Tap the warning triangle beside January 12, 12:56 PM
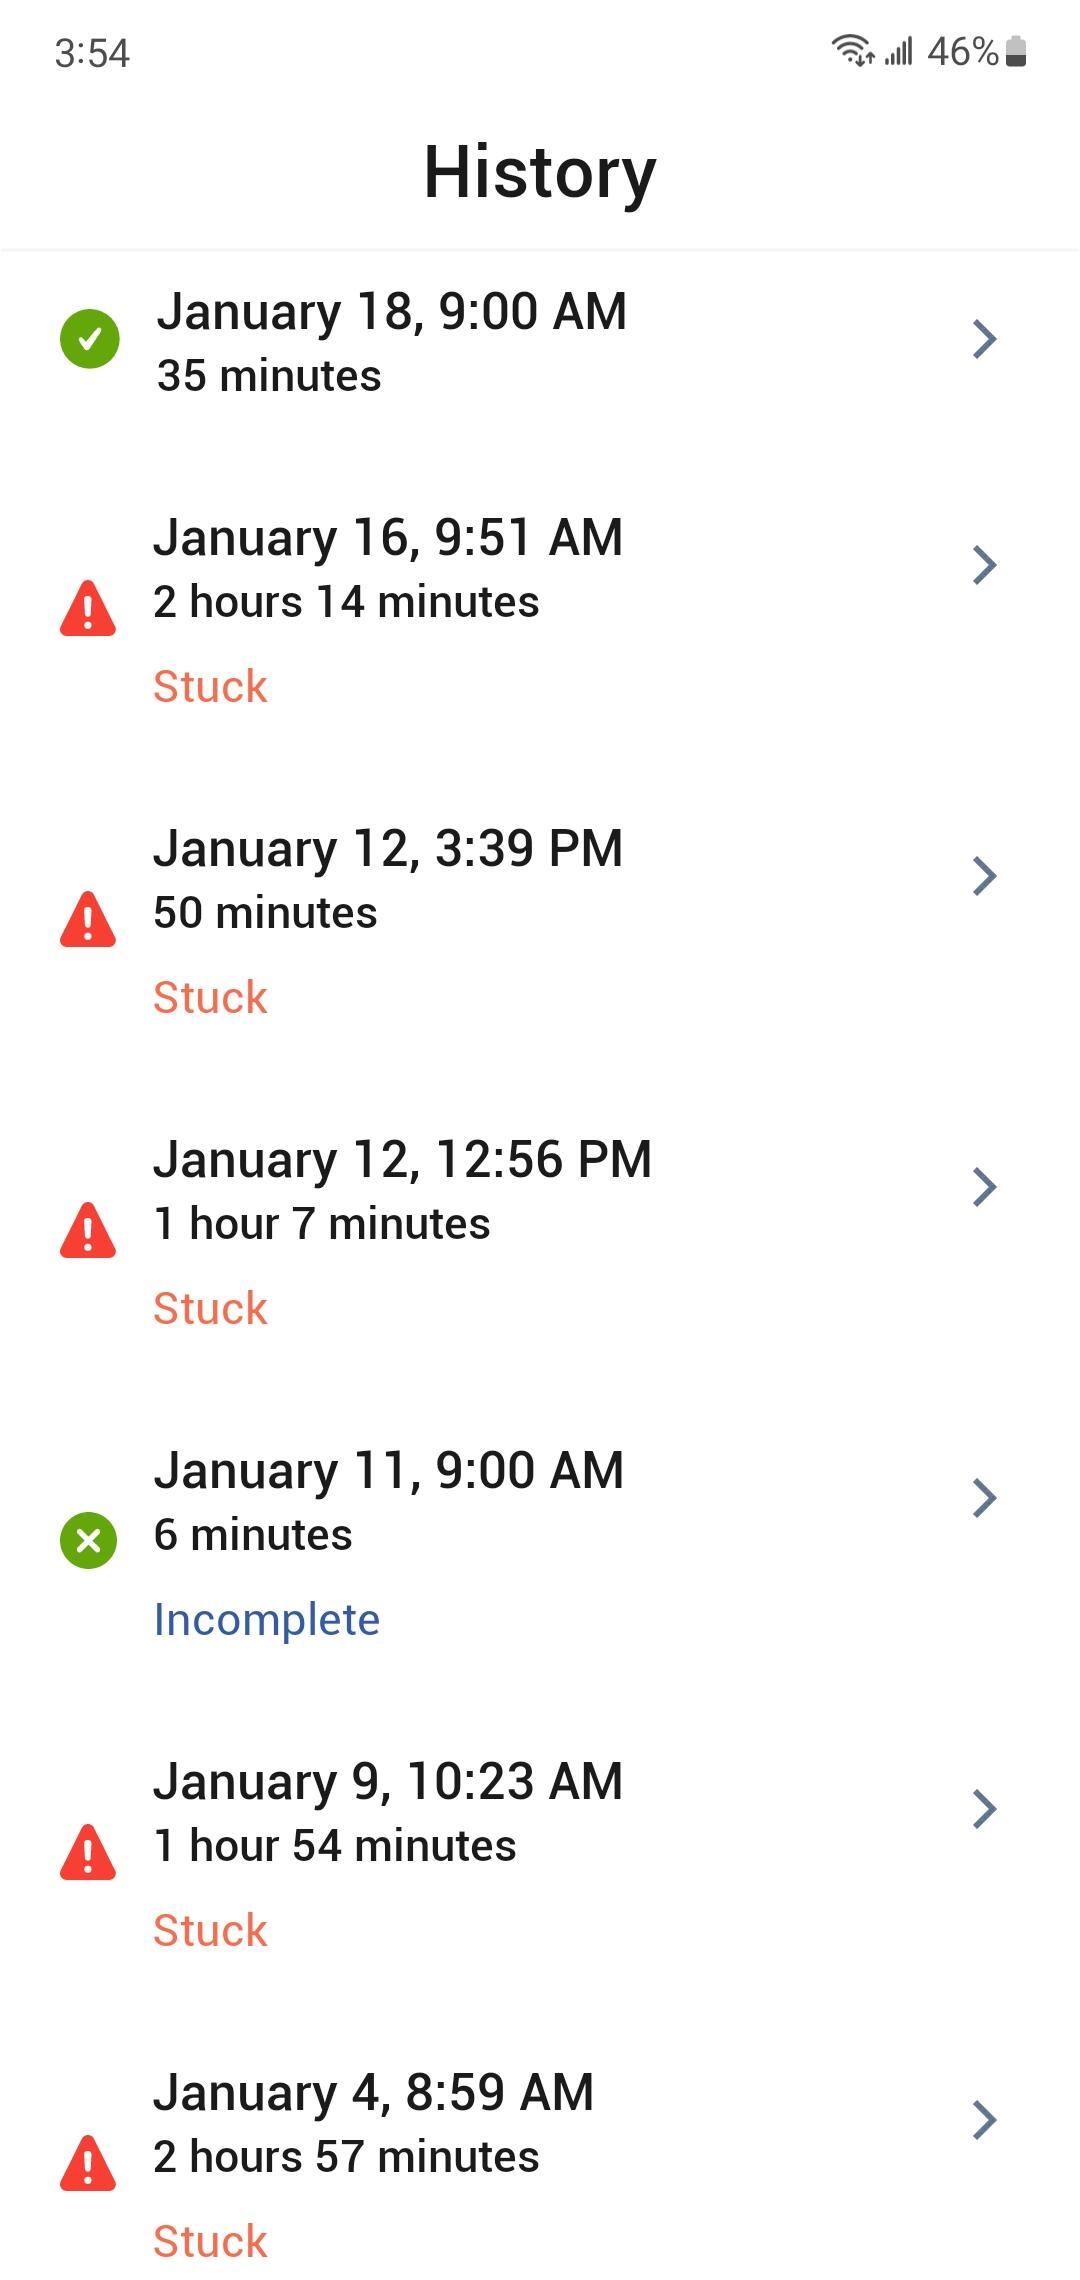1080x2280 pixels. 88,1231
